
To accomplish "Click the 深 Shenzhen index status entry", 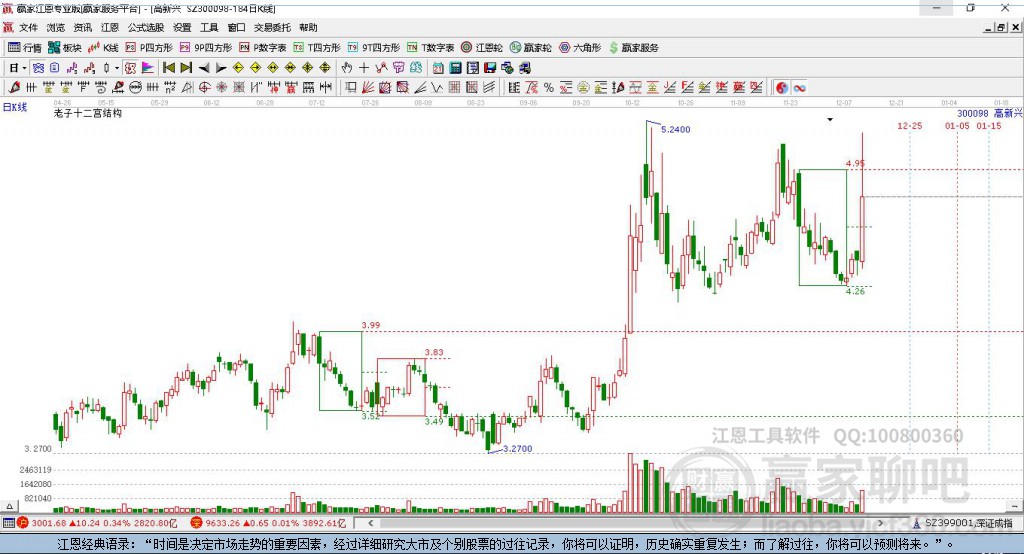I will coord(269,523).
